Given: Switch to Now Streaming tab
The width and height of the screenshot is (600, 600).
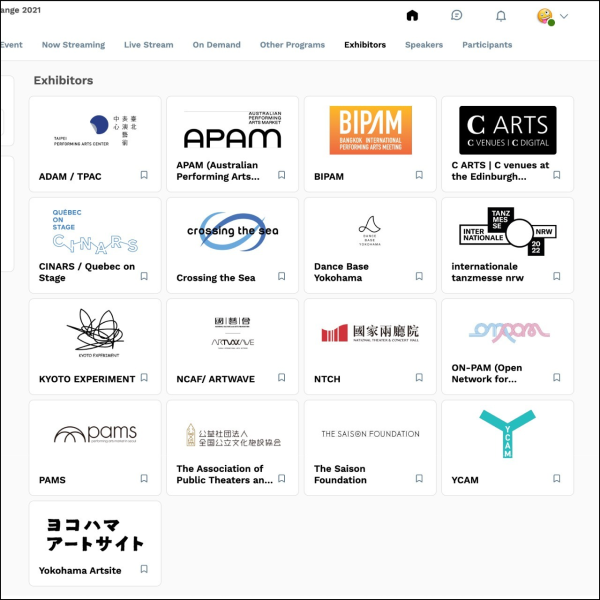Looking at the screenshot, I should coord(73,45).
